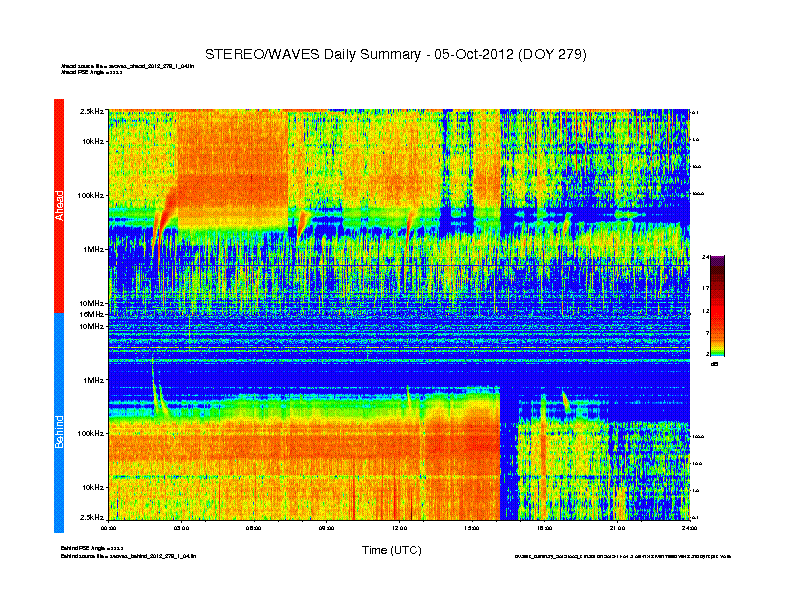Click the Behind 1MHz frequency label
This screenshot has height=612, width=792.
click(92, 380)
